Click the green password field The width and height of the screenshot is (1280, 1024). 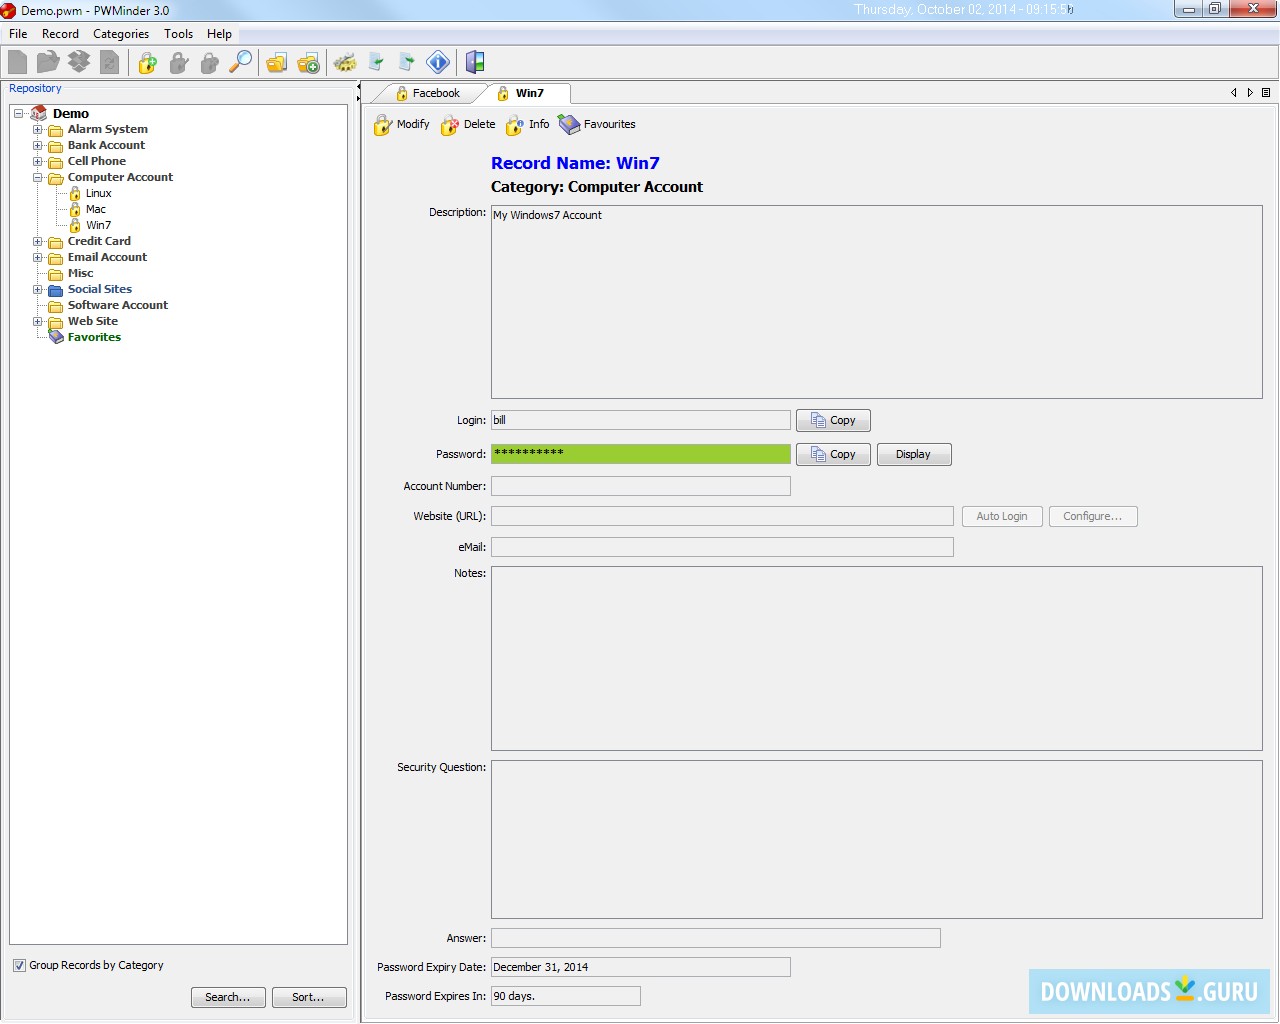point(640,454)
